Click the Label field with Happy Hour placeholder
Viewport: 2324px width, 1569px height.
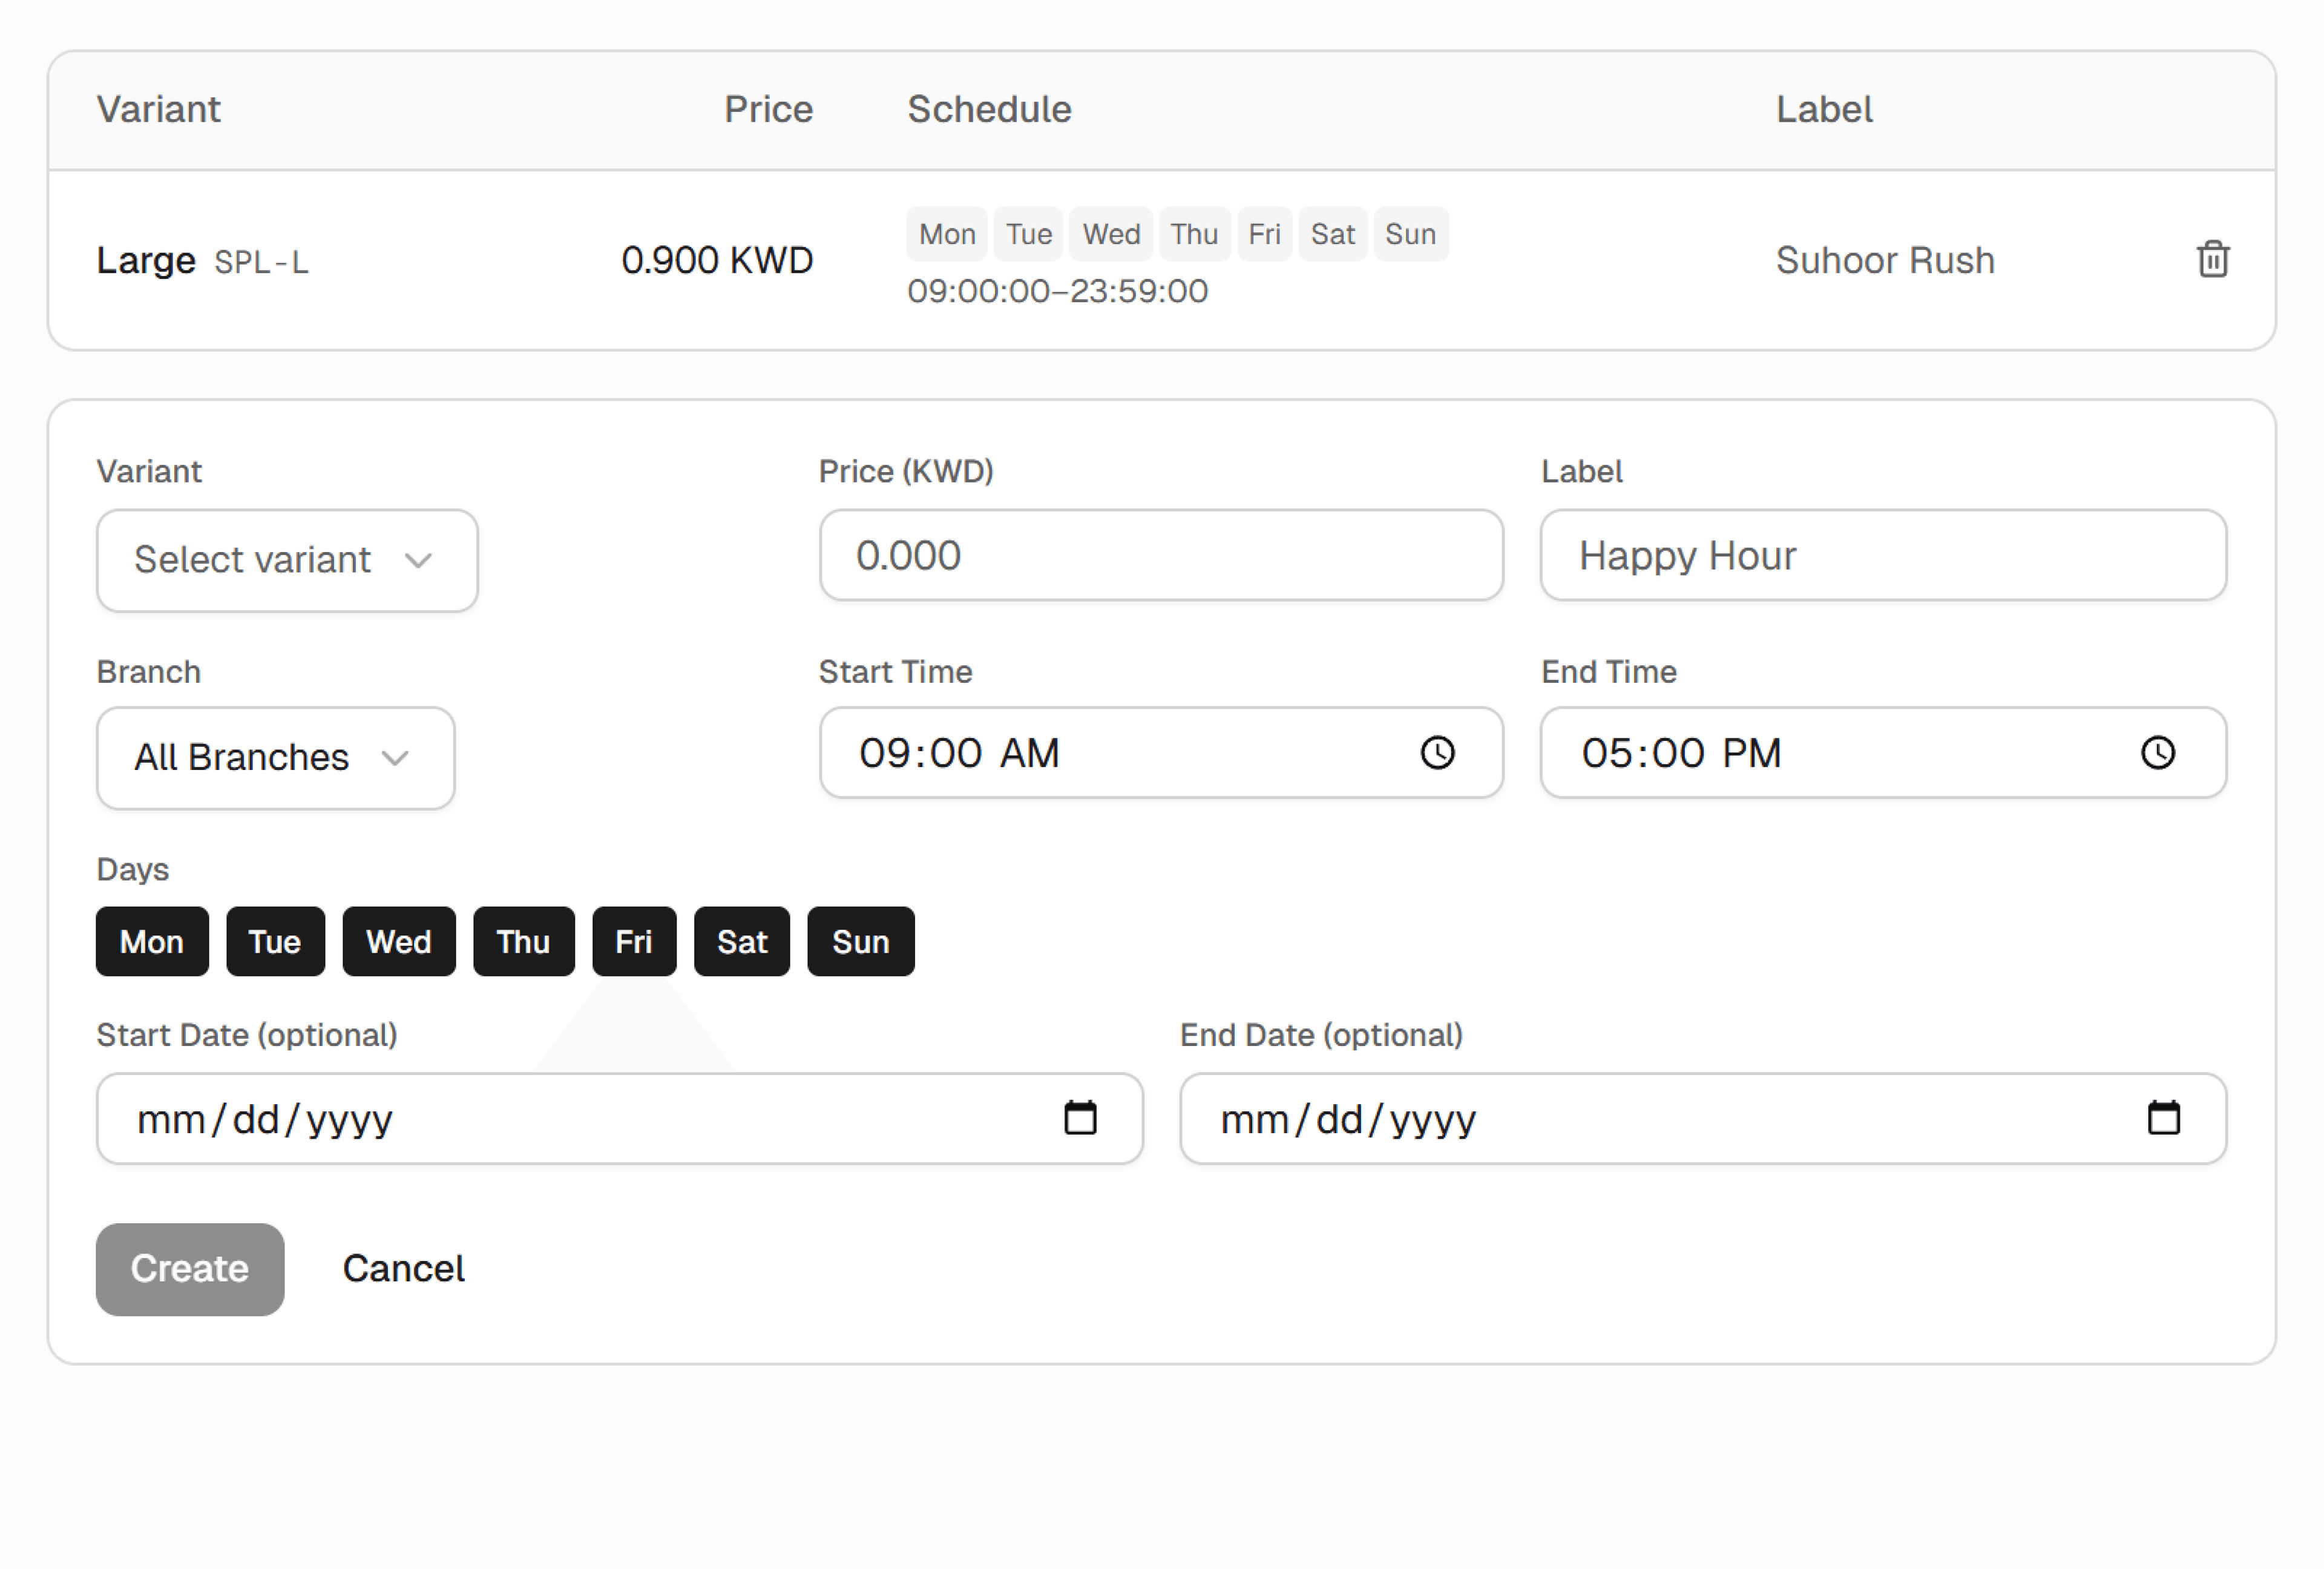[1882, 555]
